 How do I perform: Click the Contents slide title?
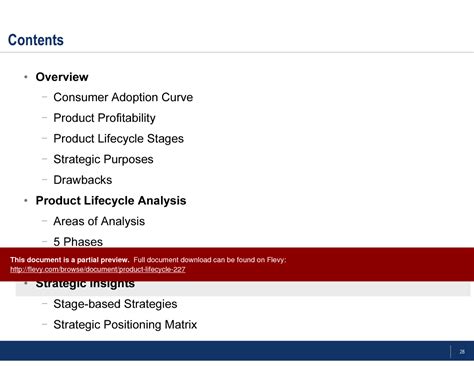(36, 40)
